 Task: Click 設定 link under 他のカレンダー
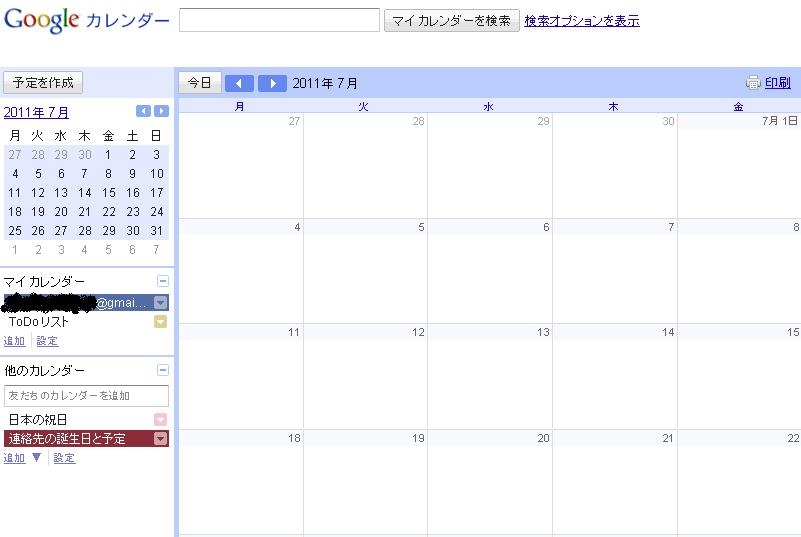(x=64, y=458)
